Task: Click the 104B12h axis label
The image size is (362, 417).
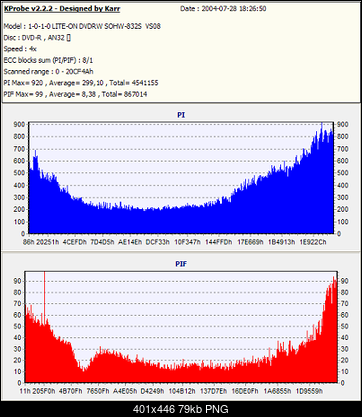Action: tap(182, 391)
